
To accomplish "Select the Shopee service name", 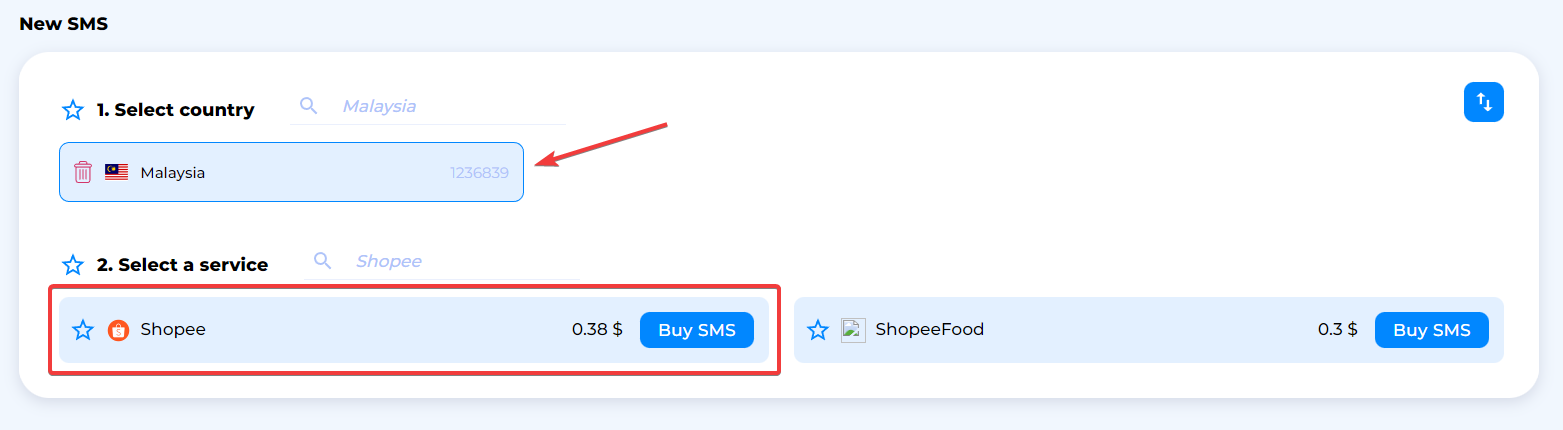I will click(173, 329).
